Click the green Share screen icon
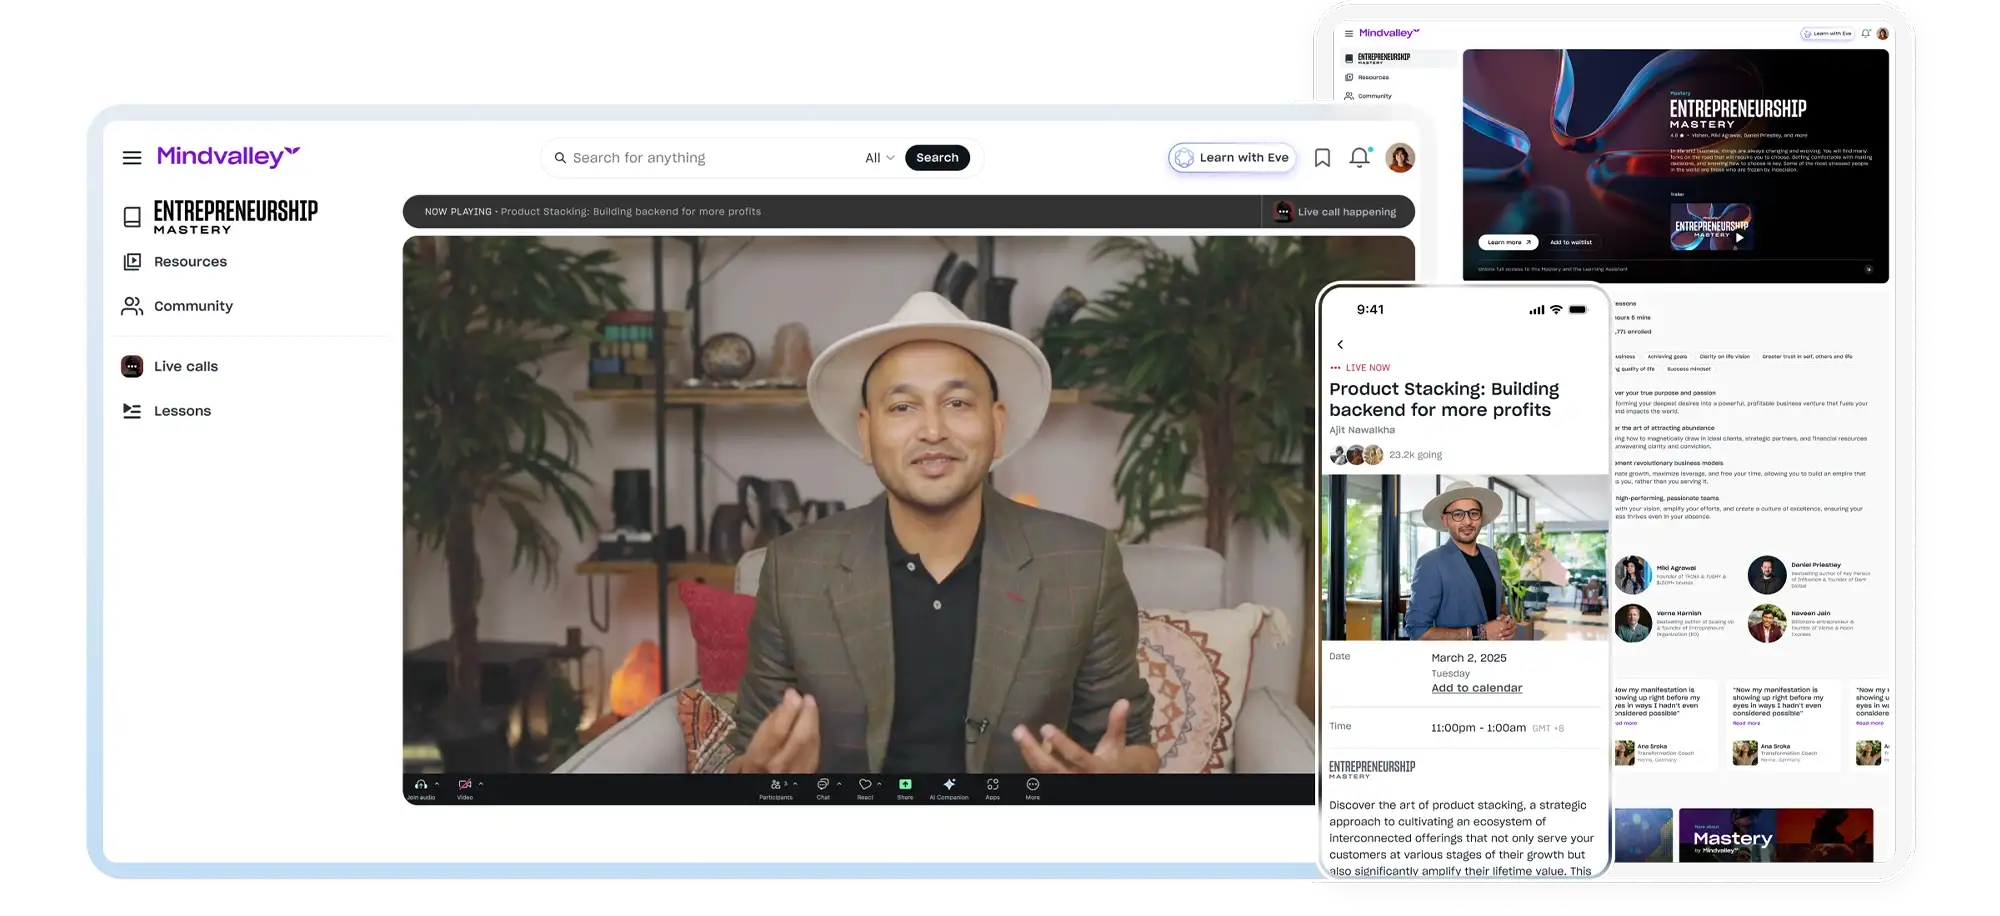This screenshot has width=2000, height=916. (905, 786)
